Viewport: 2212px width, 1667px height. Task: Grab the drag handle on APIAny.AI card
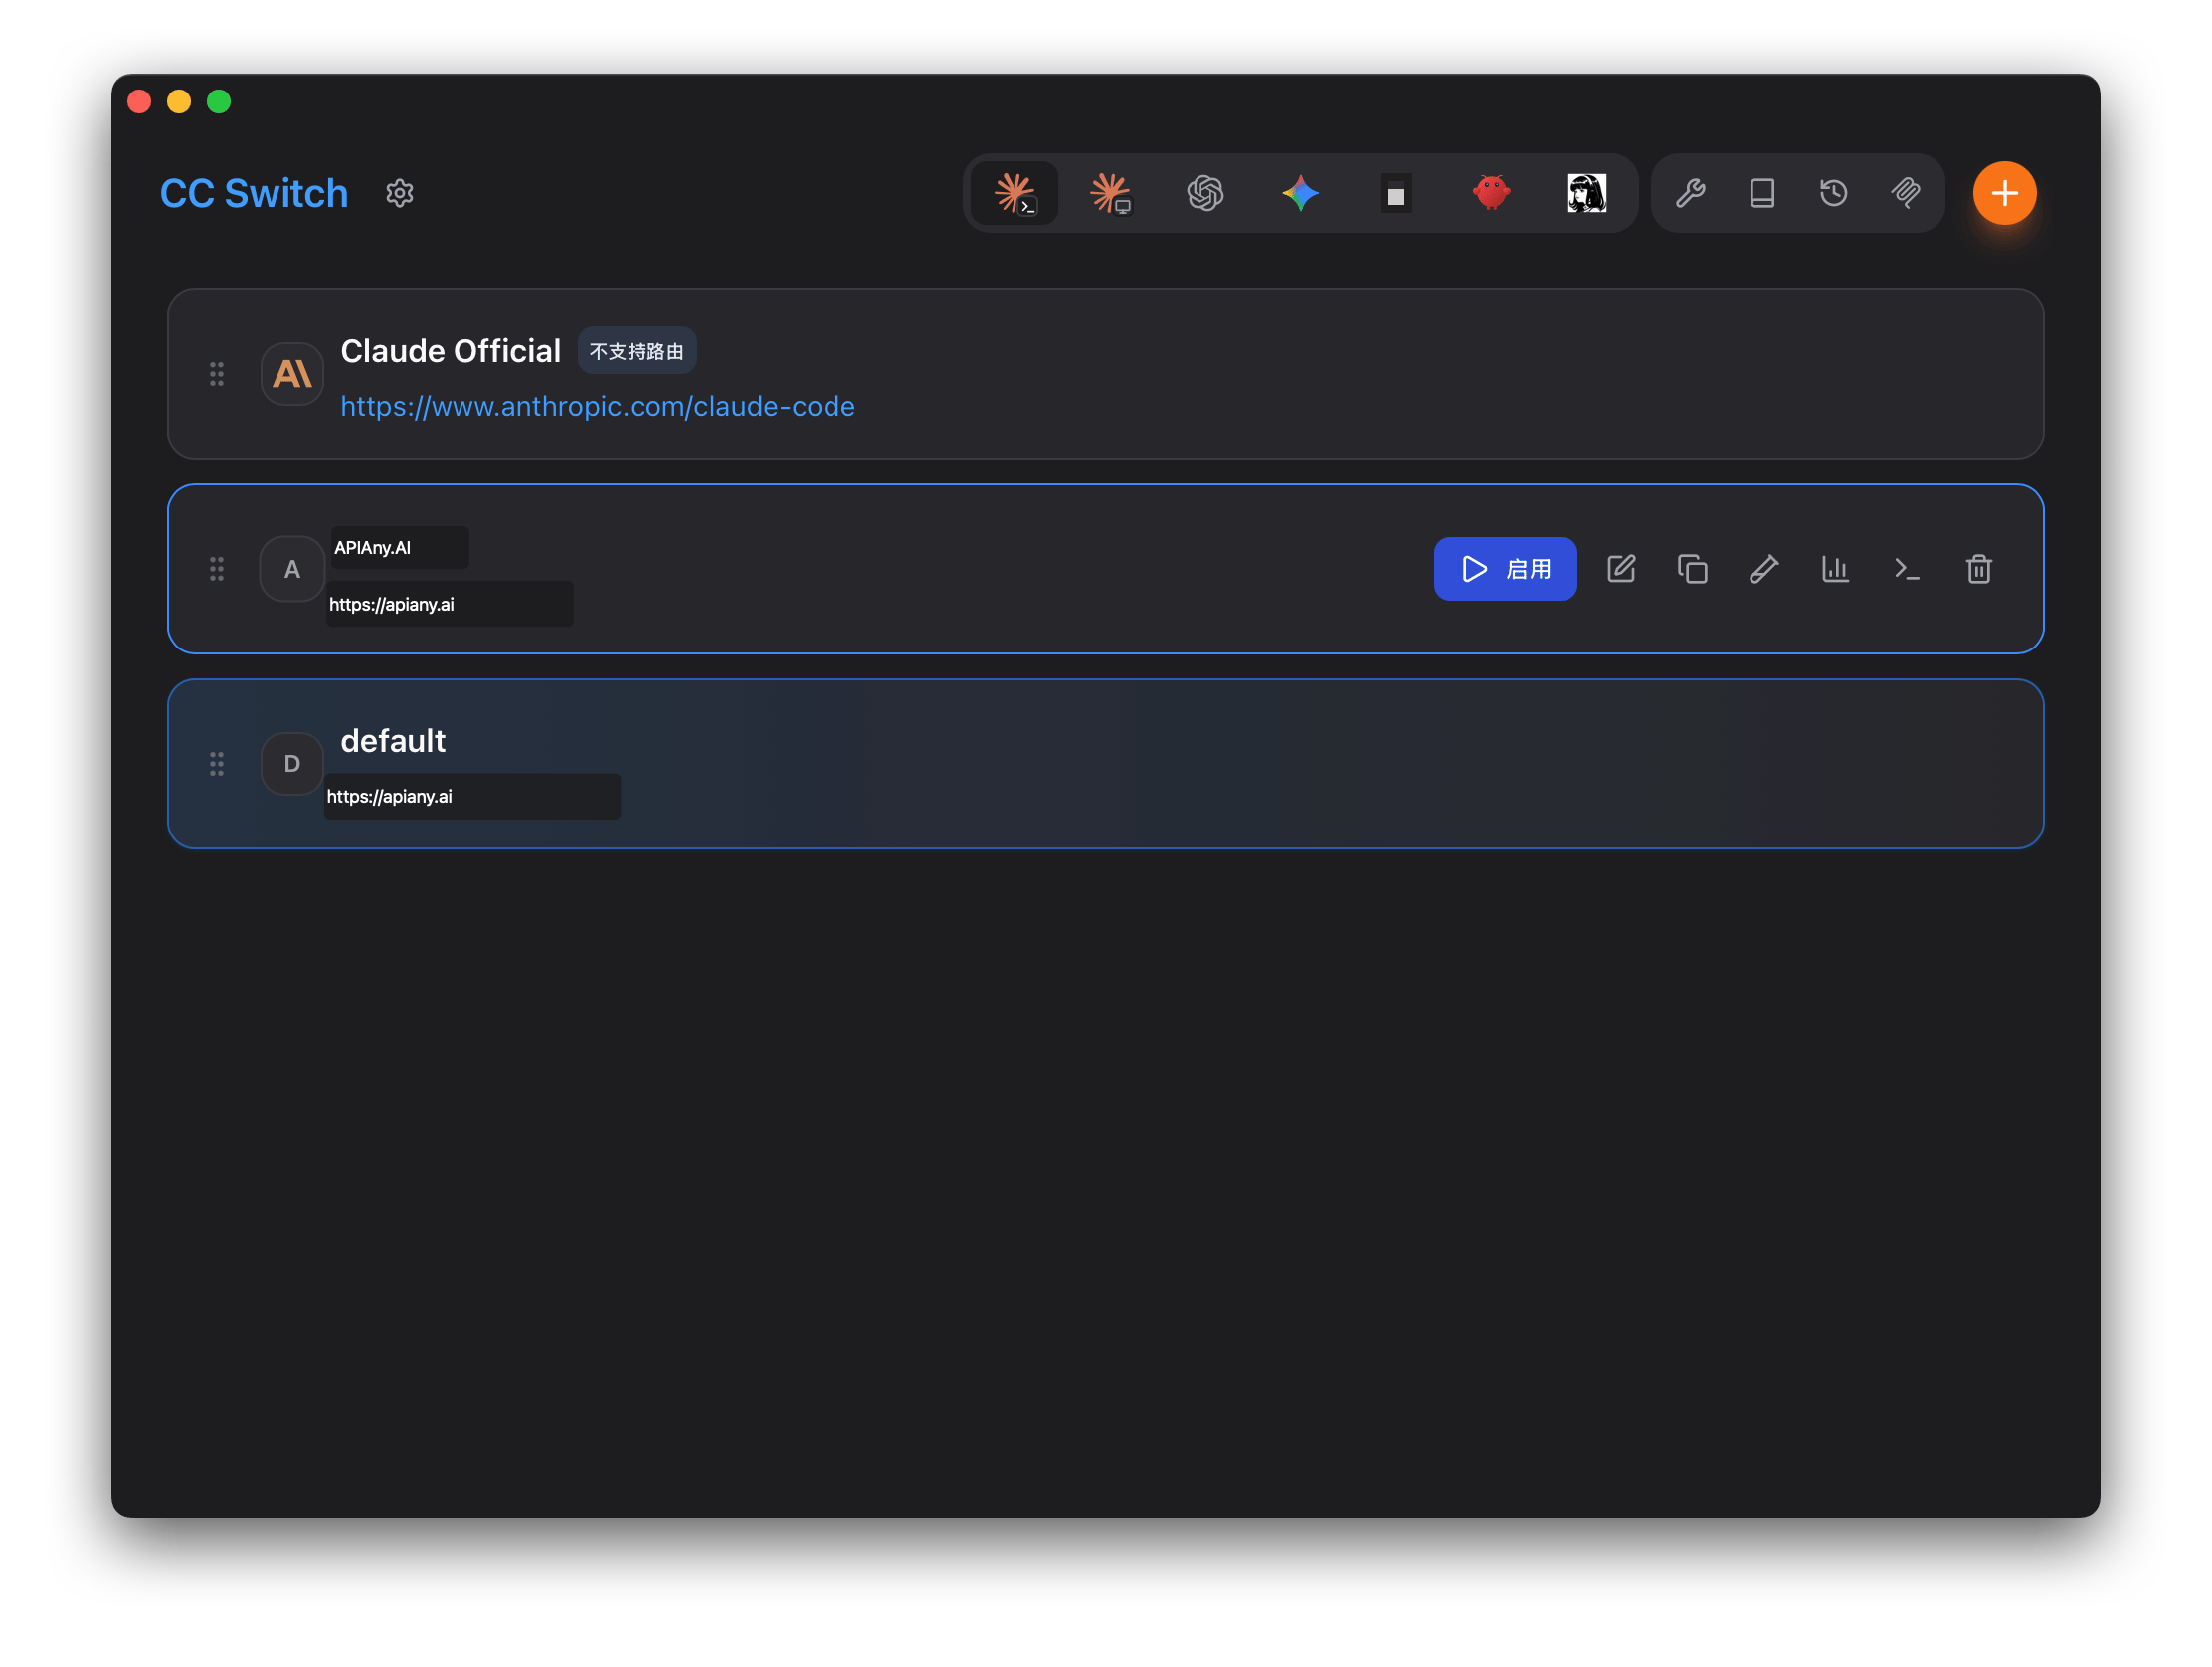217,569
